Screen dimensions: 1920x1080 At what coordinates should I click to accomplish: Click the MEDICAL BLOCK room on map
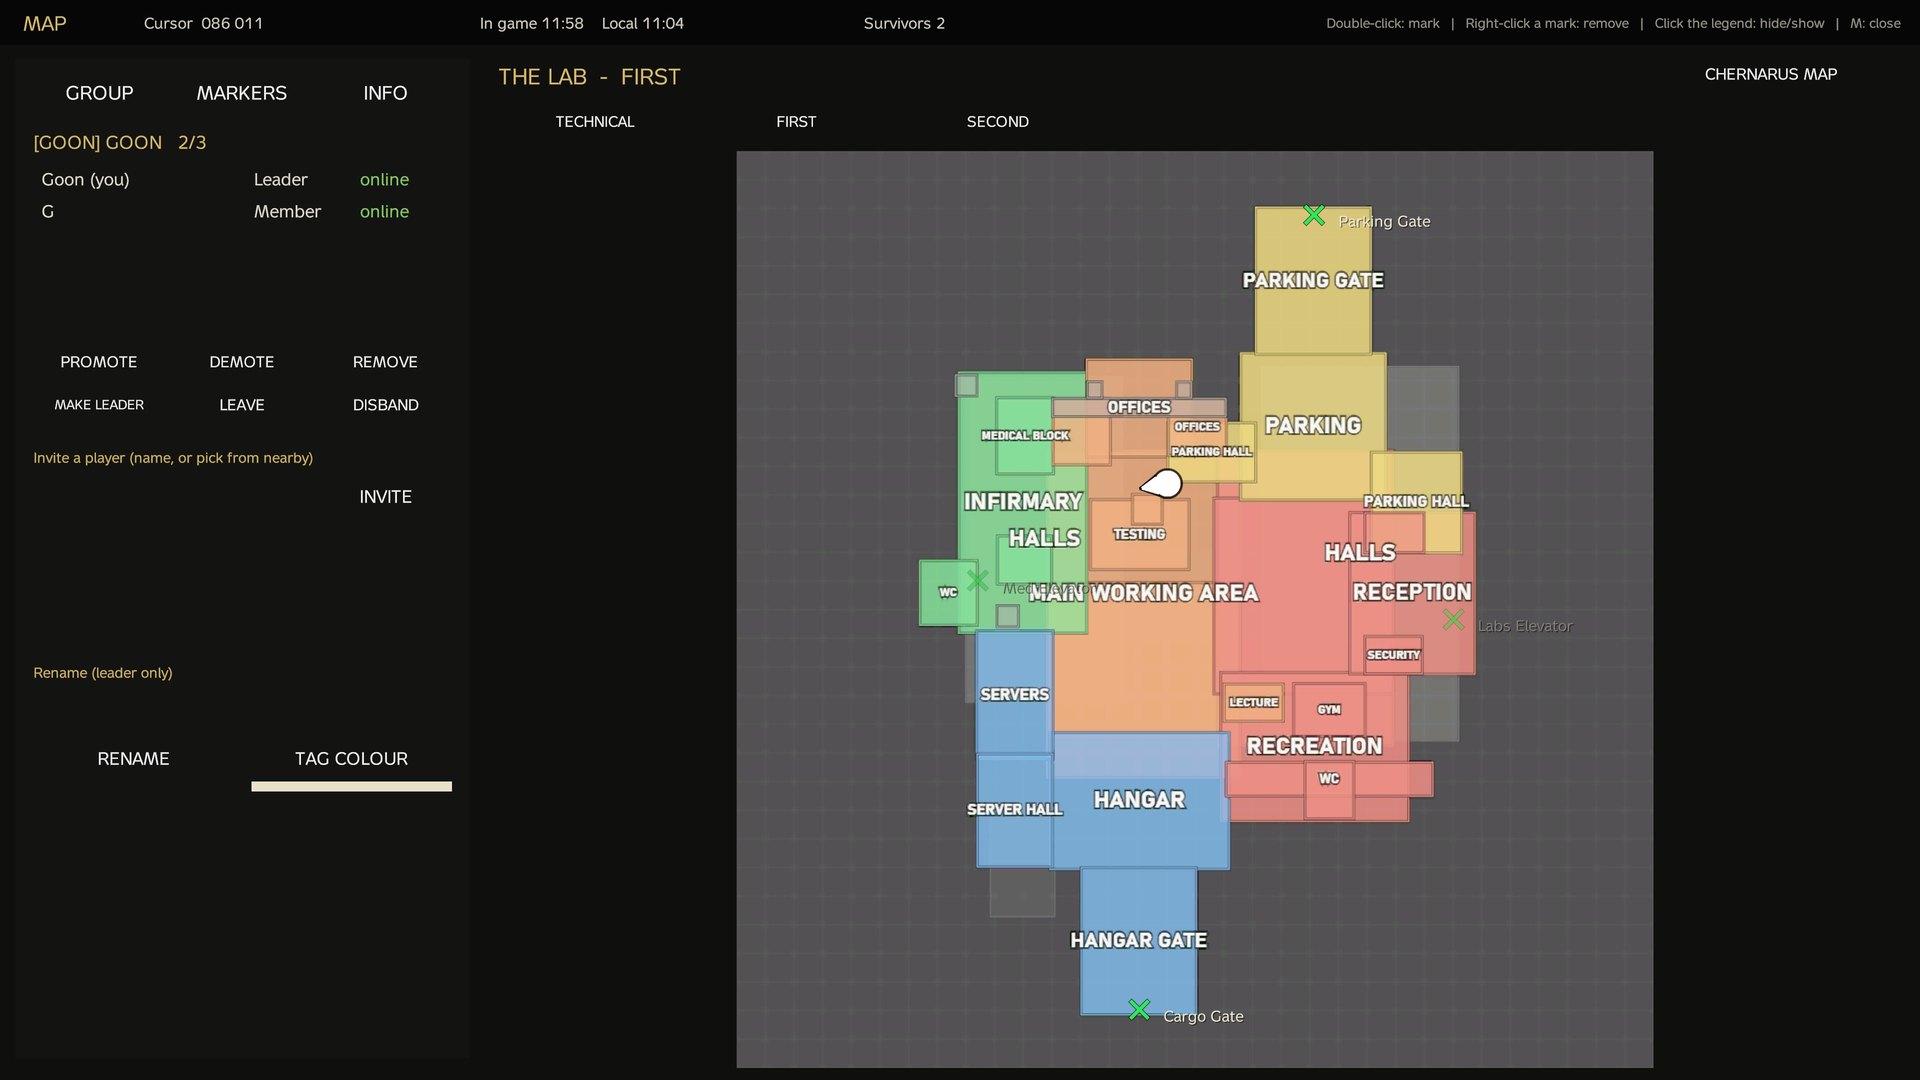[1025, 436]
